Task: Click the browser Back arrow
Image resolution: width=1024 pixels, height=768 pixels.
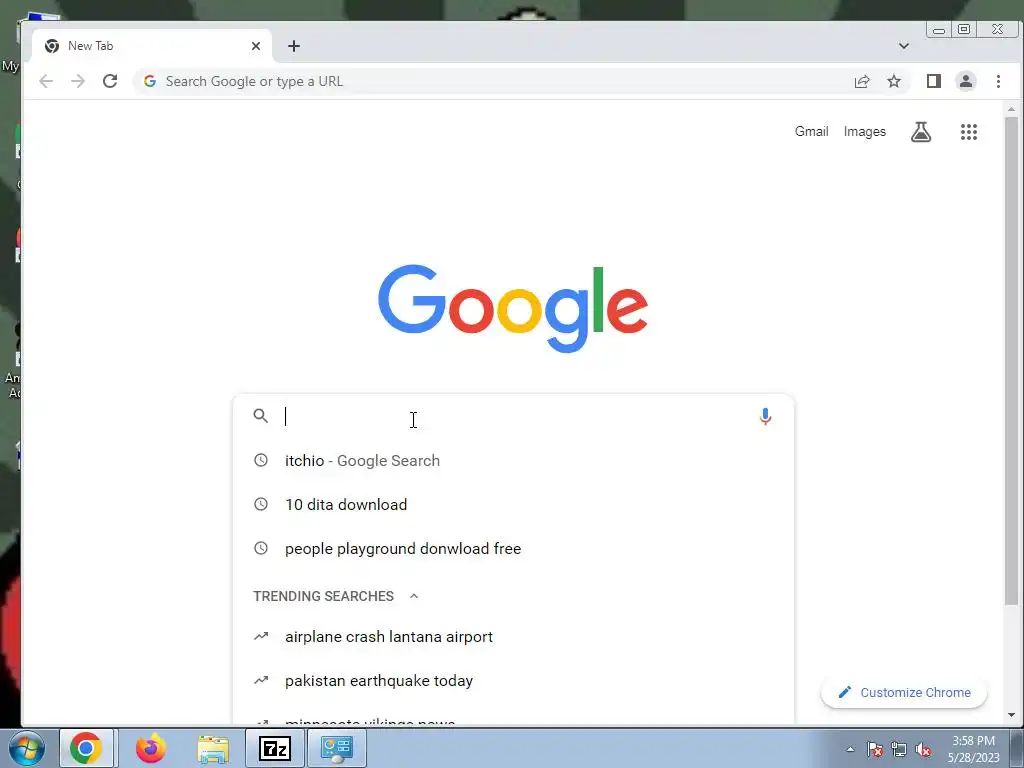Action: point(46,81)
